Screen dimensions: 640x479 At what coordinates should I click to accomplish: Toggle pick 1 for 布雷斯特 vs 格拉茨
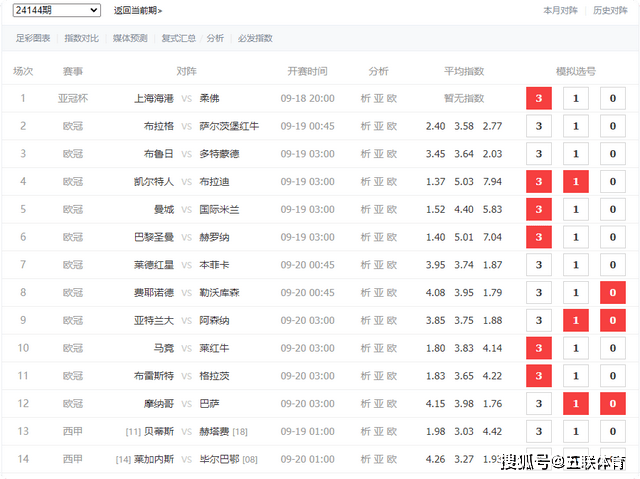click(x=576, y=376)
